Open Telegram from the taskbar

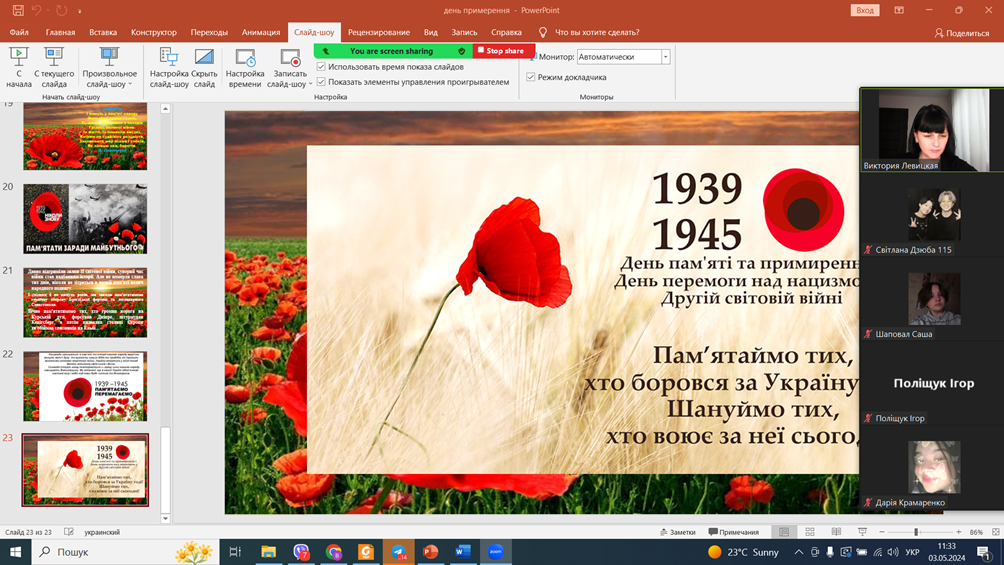398,552
